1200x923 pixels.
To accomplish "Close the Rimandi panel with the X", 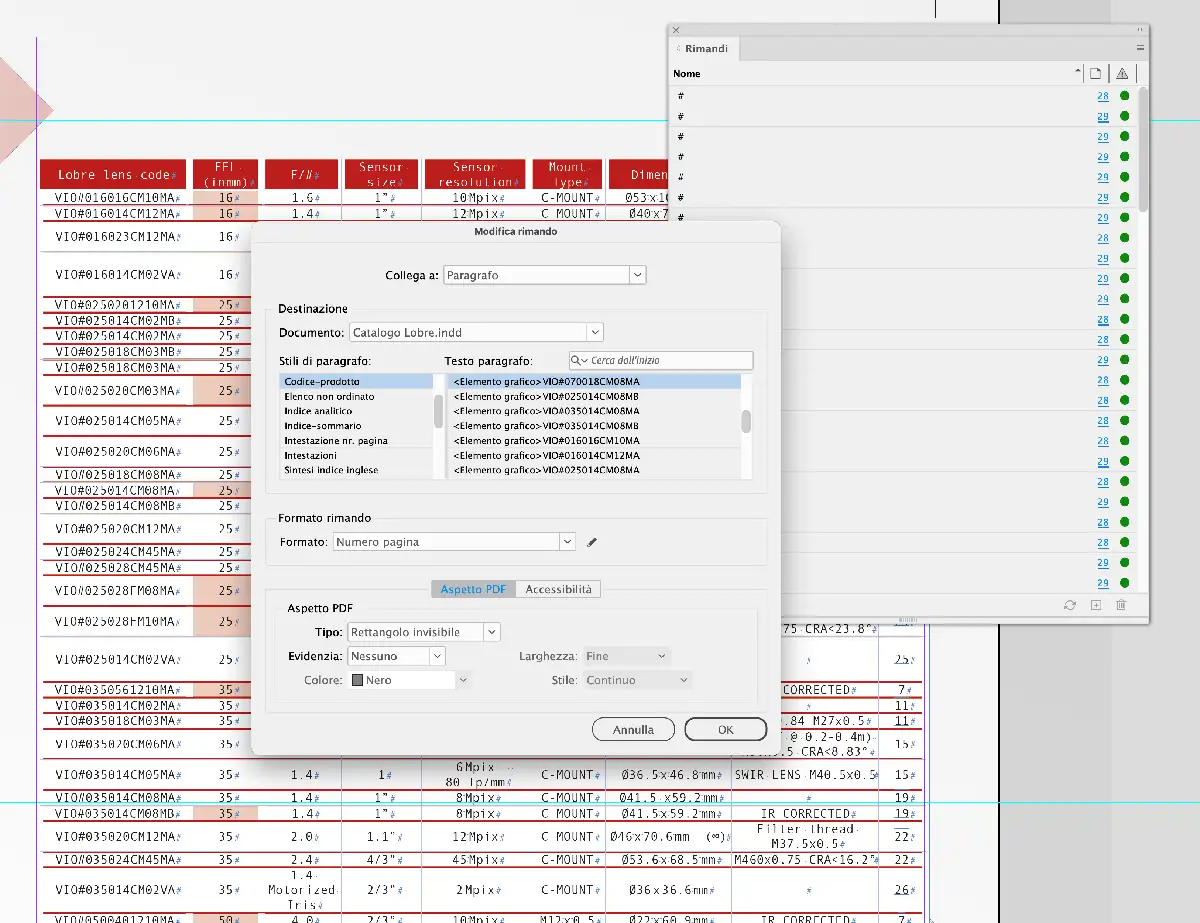I will (x=676, y=31).
